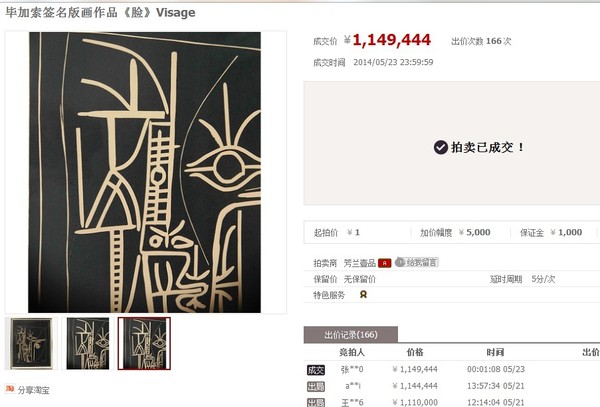Click the 价格 column header
Screen dimensions: 600x407
[415, 352]
